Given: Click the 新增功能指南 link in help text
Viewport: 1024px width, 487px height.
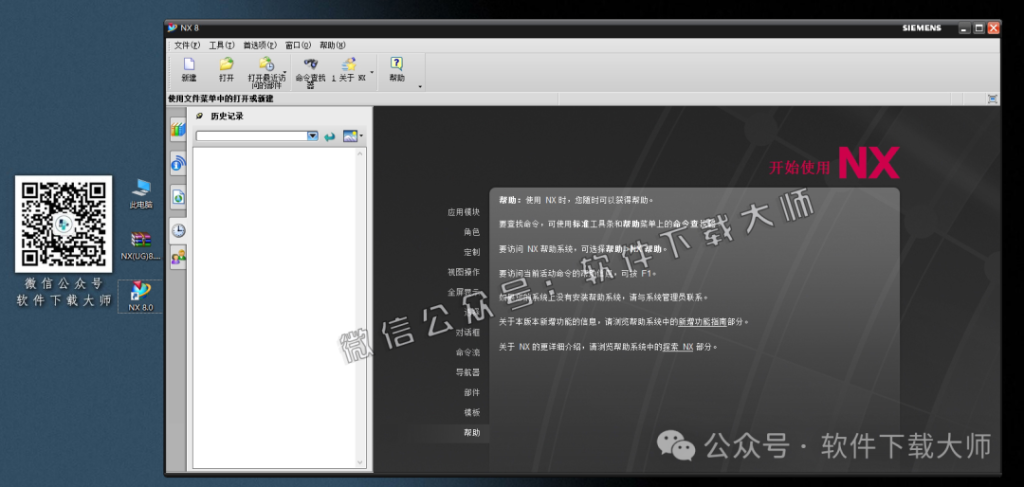Looking at the screenshot, I should coord(703,322).
